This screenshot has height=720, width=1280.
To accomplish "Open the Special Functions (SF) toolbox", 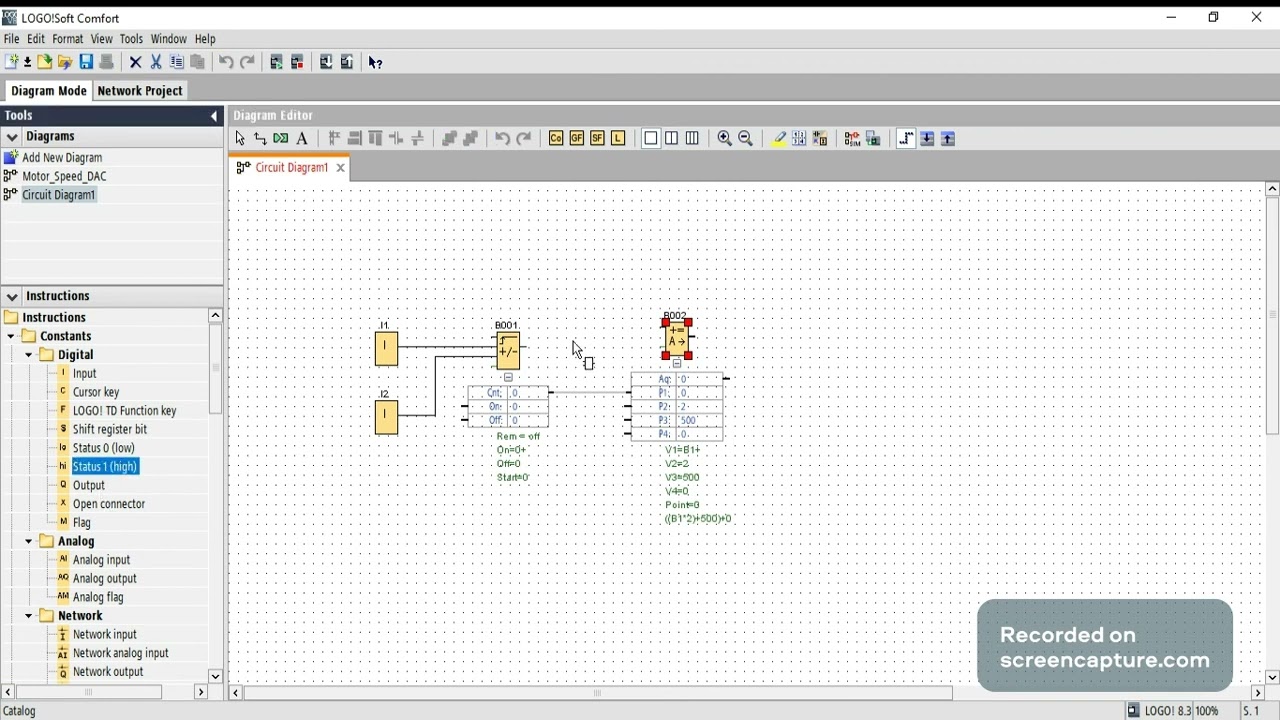I will click(x=597, y=139).
